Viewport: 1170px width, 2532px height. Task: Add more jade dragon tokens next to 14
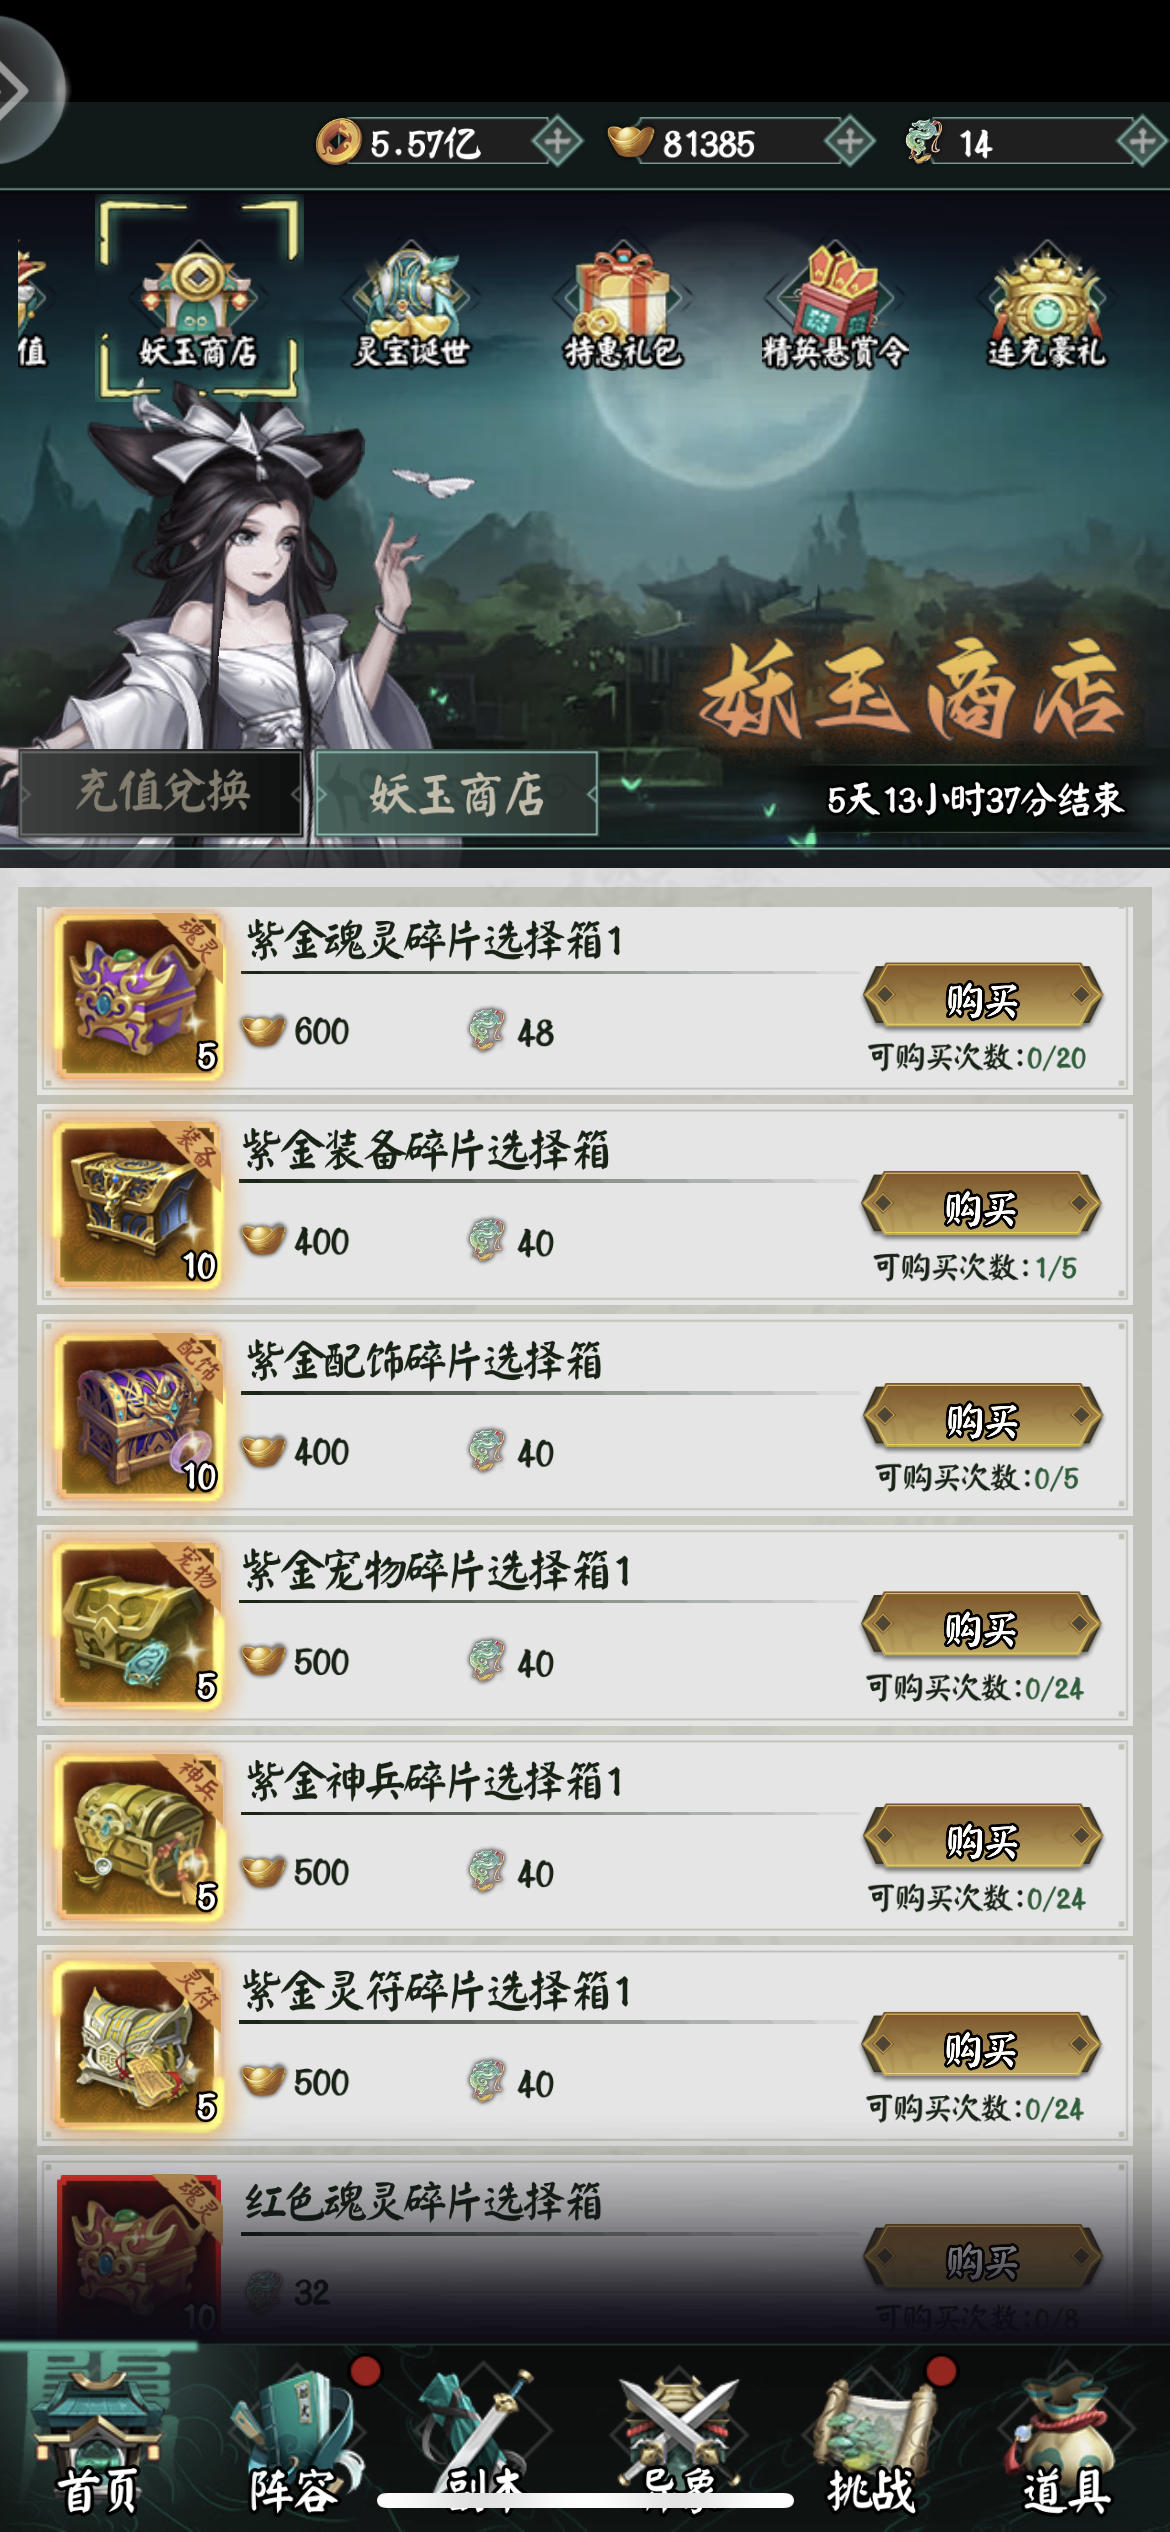click(x=1141, y=142)
